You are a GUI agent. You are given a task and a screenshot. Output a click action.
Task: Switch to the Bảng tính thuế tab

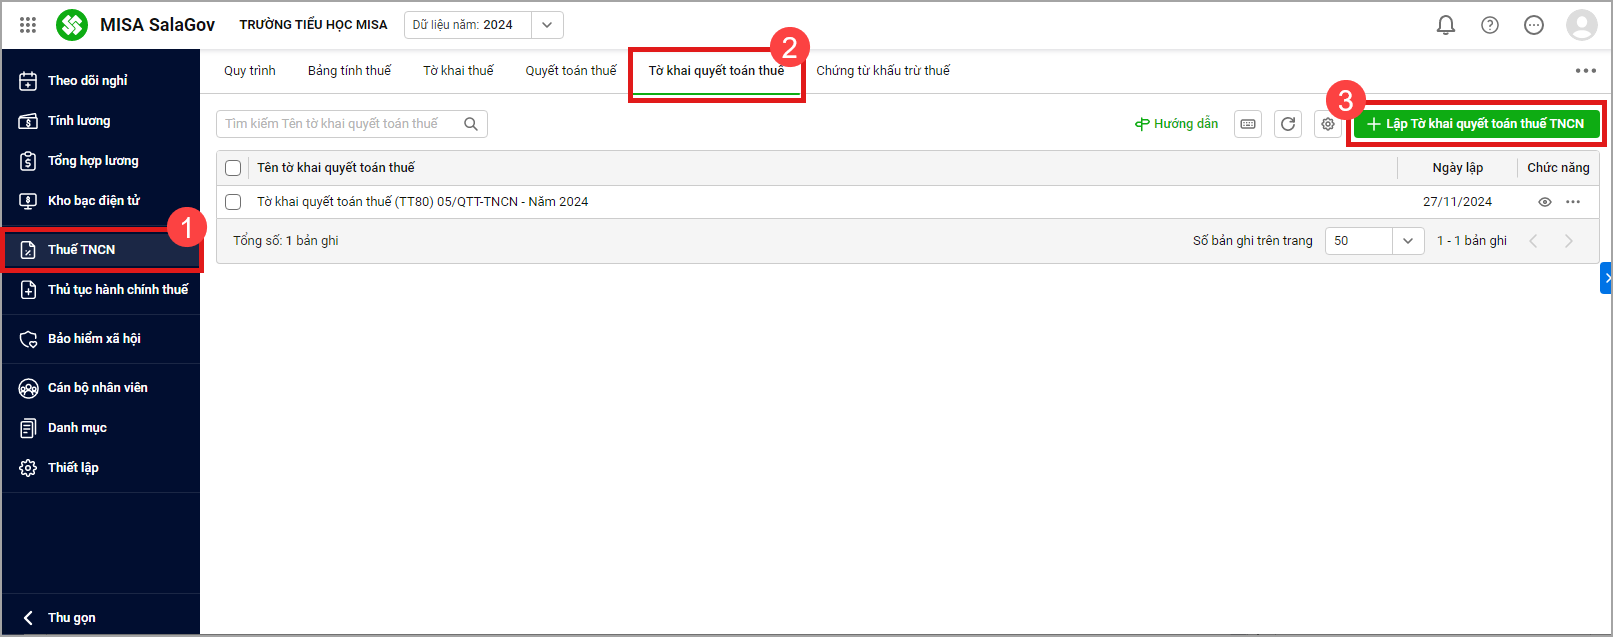tap(349, 71)
